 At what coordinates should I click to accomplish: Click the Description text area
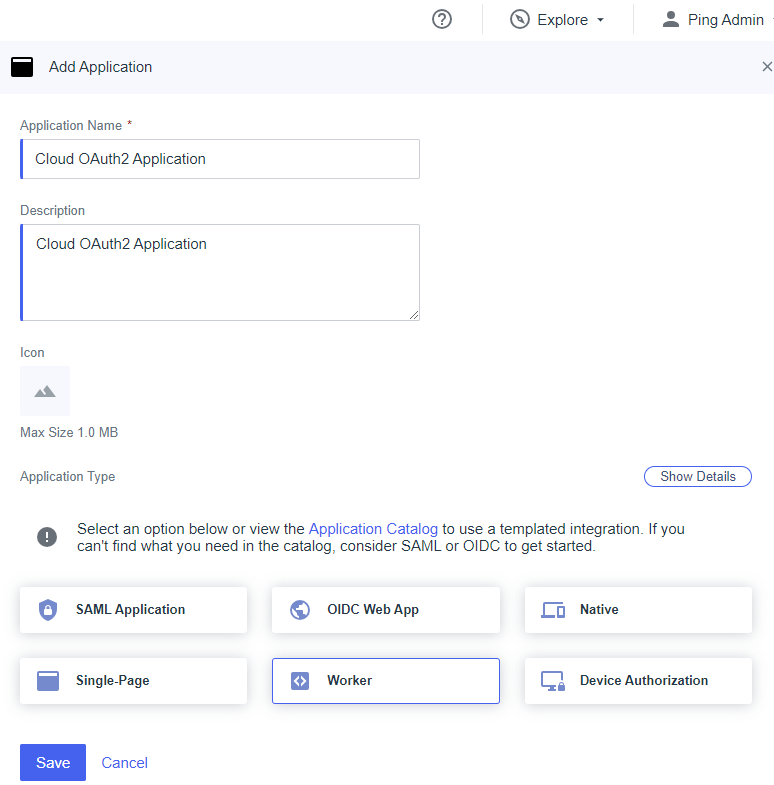tap(220, 272)
